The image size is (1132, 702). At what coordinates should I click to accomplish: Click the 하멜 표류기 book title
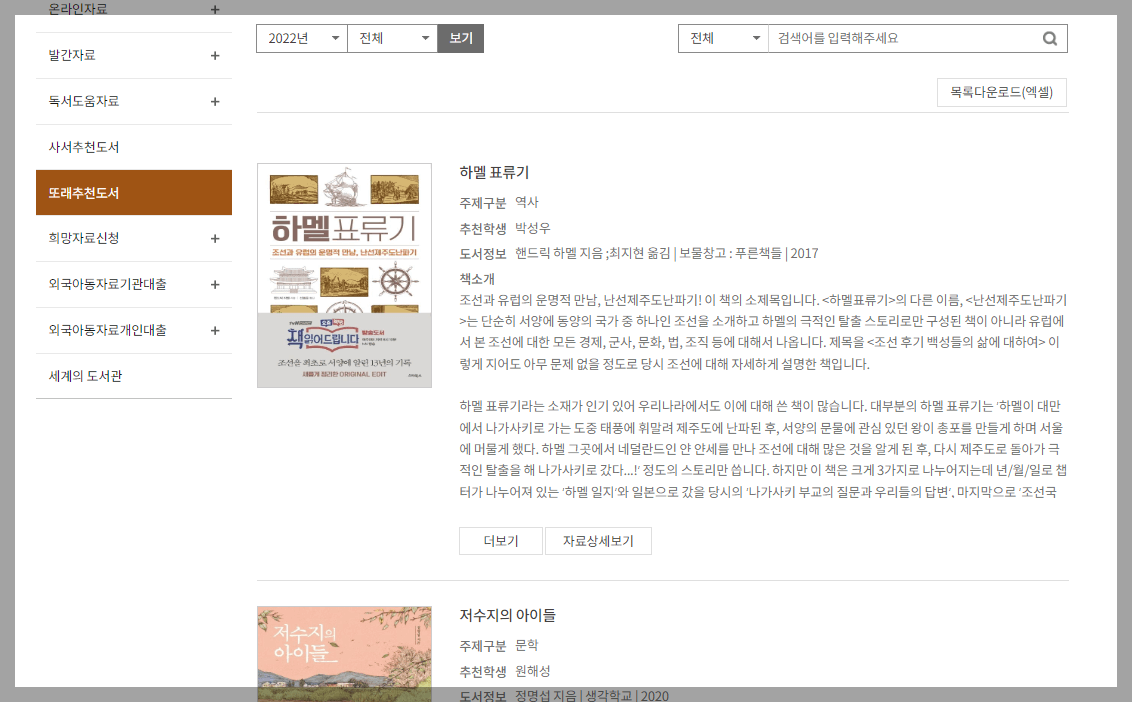click(x=495, y=173)
